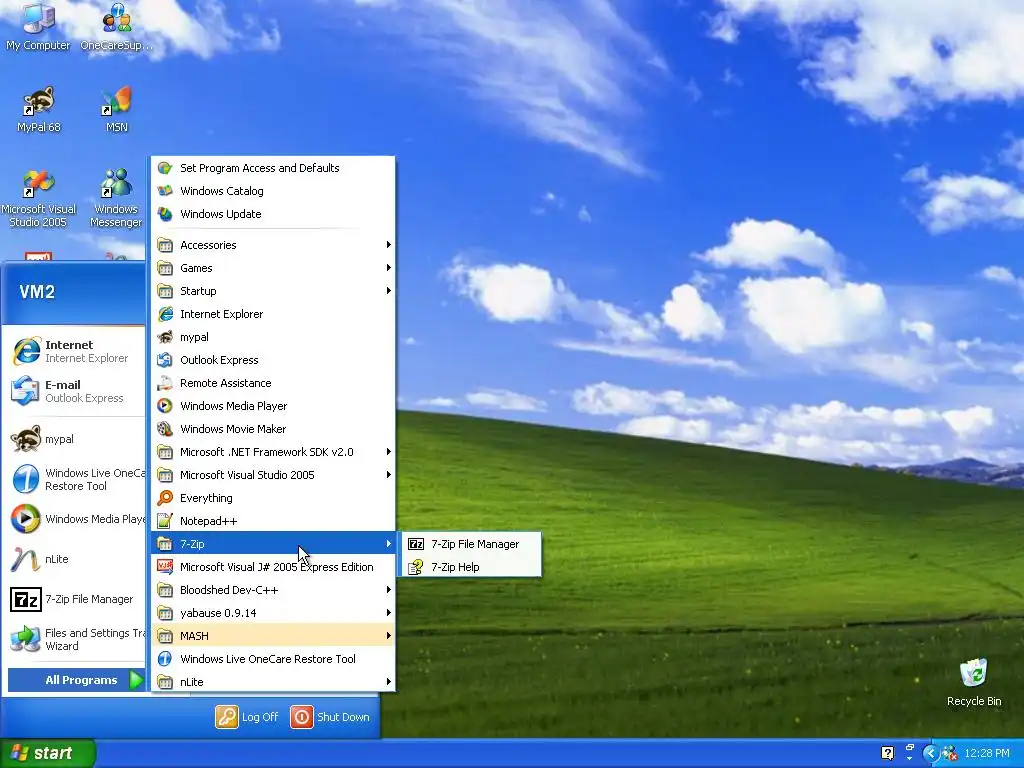Click 7-Zip Help icon in submenu
Viewport: 1024px width, 768px height.
click(416, 567)
